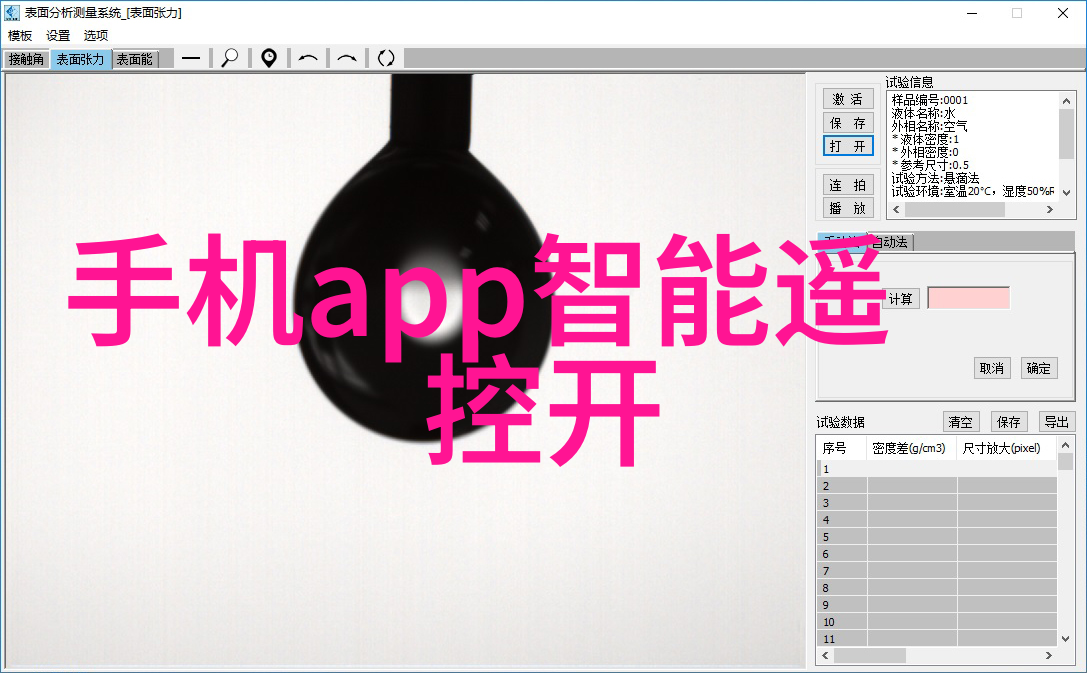Select row 11 in the data table

point(937,638)
